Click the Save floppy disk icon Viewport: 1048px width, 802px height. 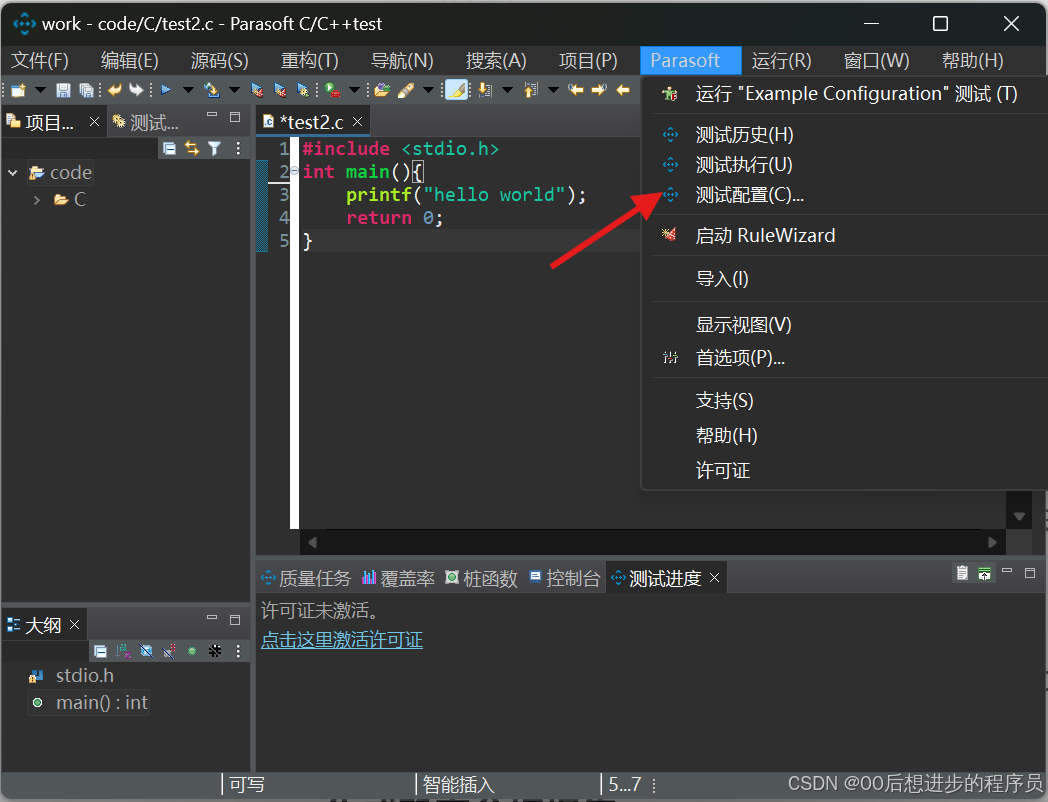63,90
